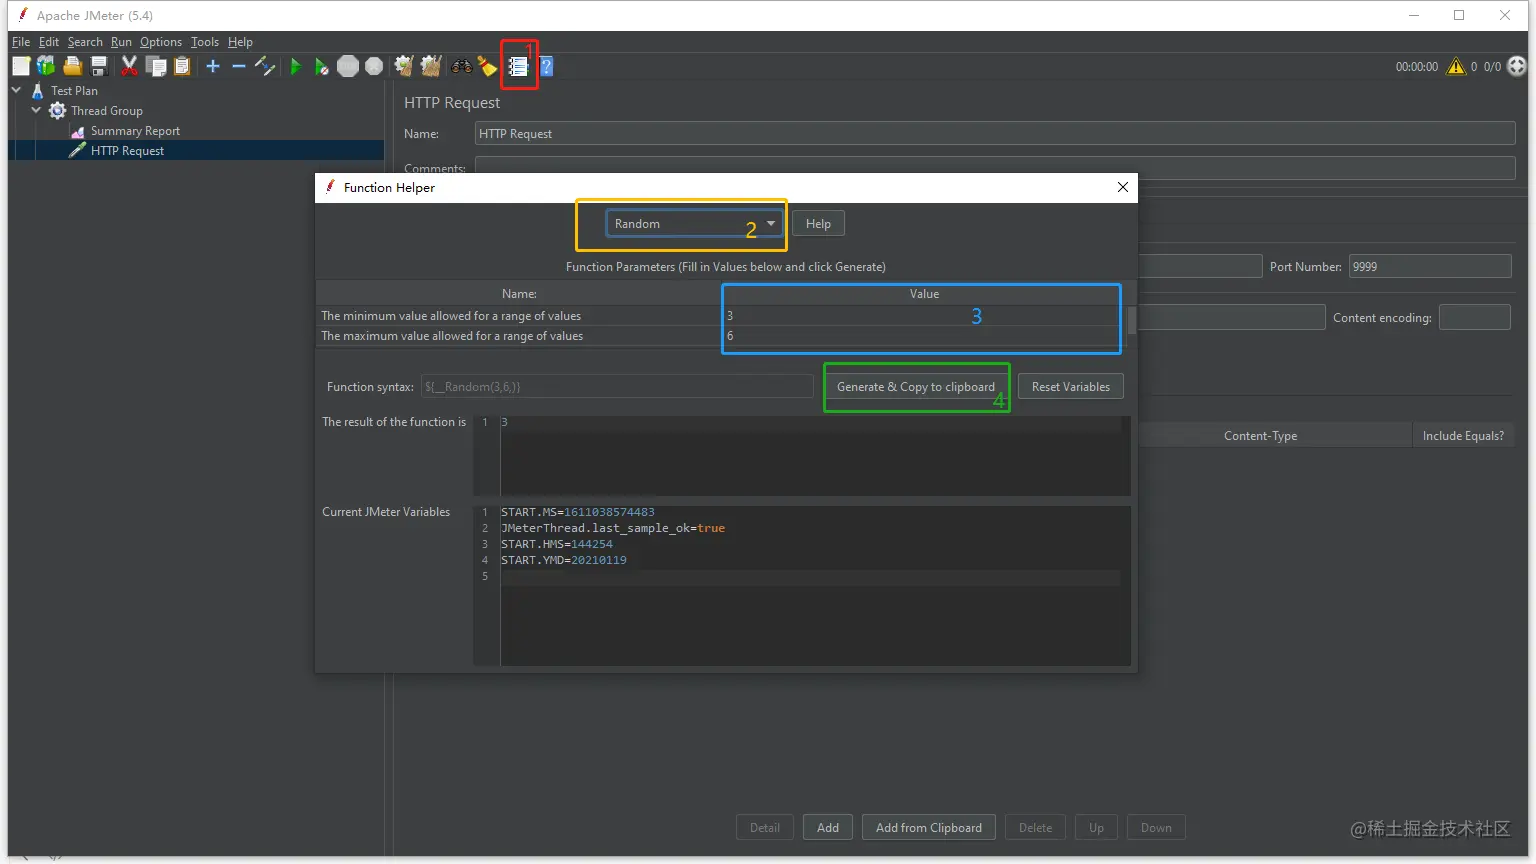Click the Cut scissors icon
Image resolution: width=1536 pixels, height=864 pixels.
point(129,66)
